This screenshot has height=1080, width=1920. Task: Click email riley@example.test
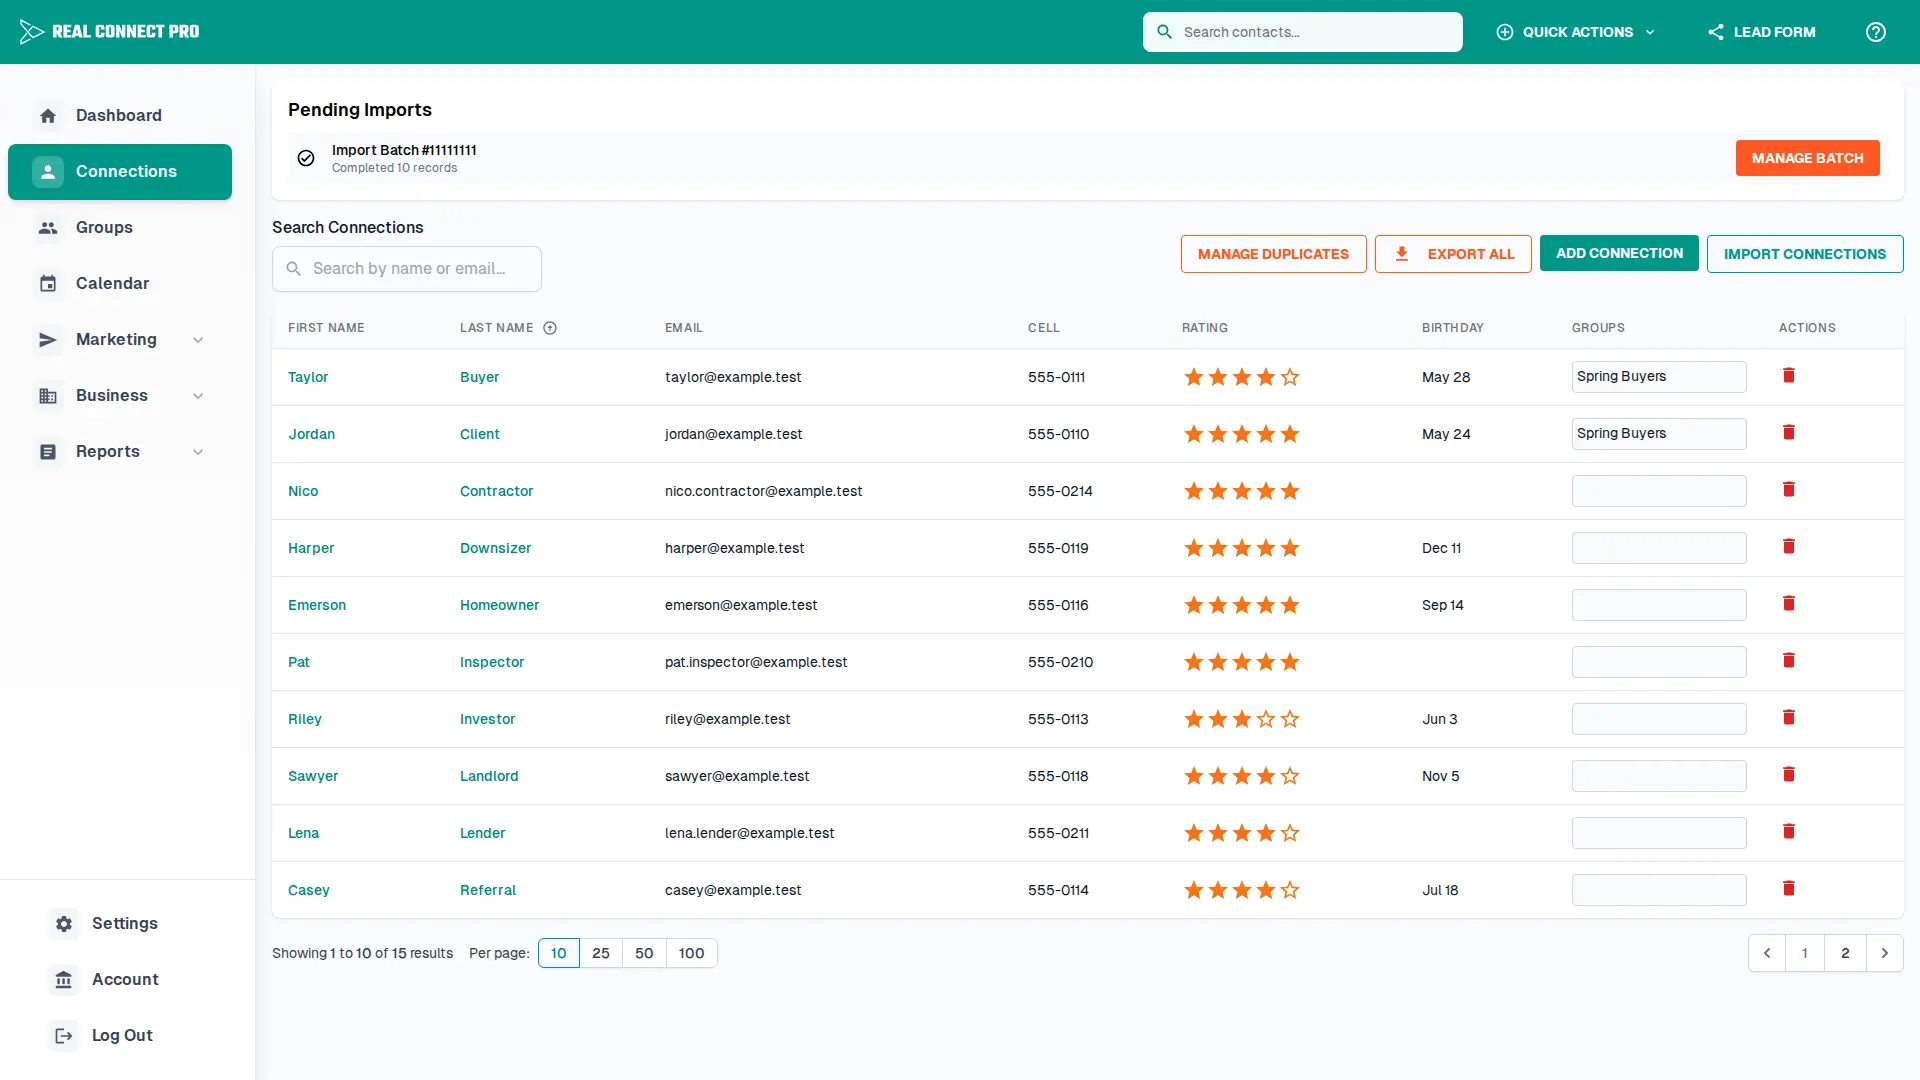point(727,719)
